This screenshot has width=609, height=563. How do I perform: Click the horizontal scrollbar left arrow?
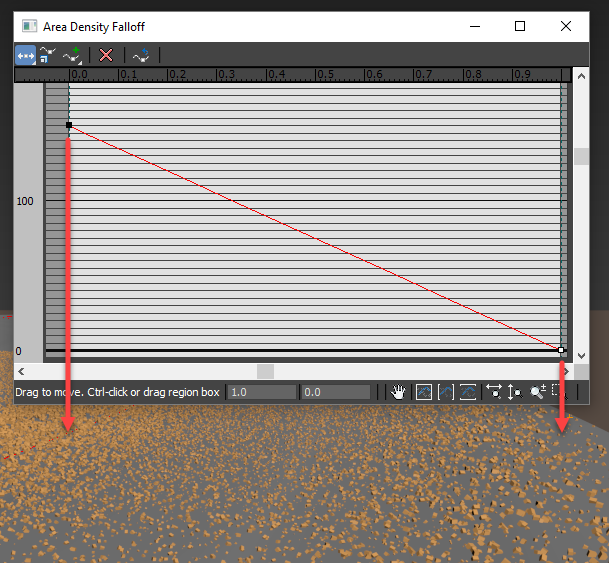(x=22, y=371)
